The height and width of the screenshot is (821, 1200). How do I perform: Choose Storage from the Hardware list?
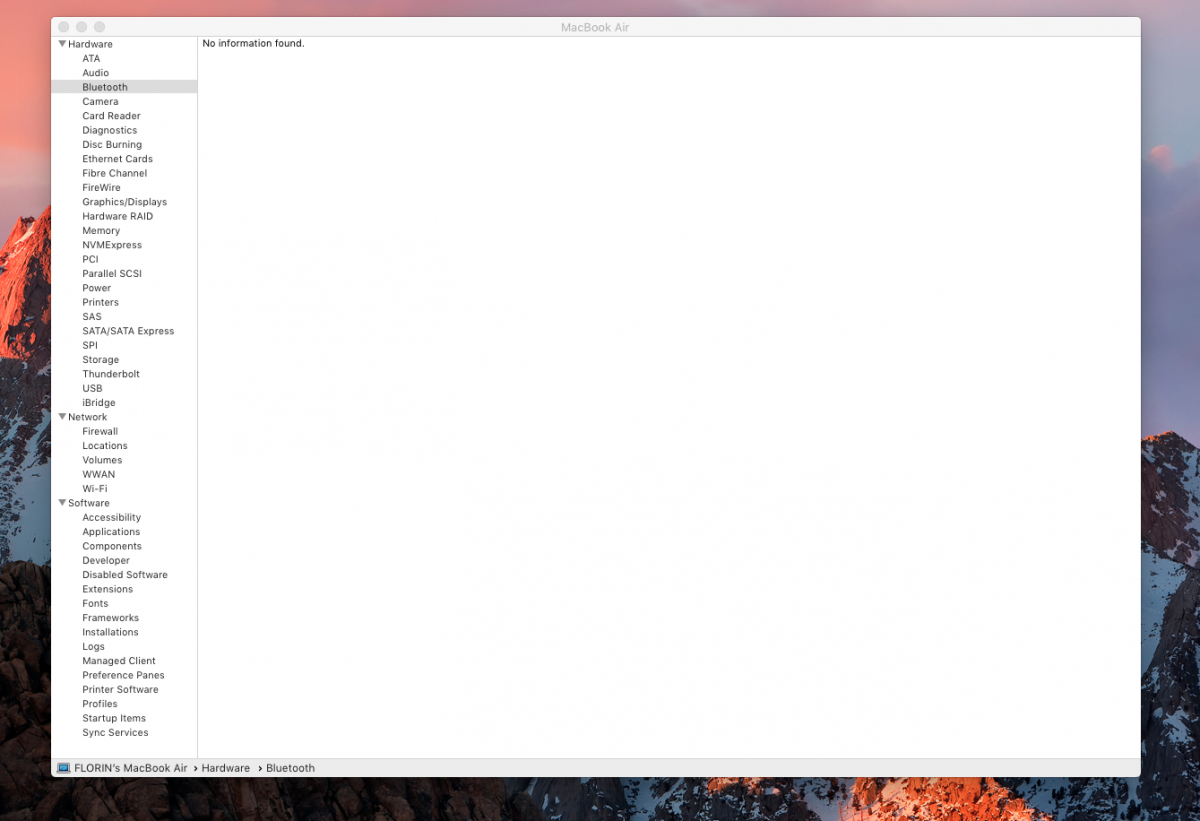click(x=100, y=360)
